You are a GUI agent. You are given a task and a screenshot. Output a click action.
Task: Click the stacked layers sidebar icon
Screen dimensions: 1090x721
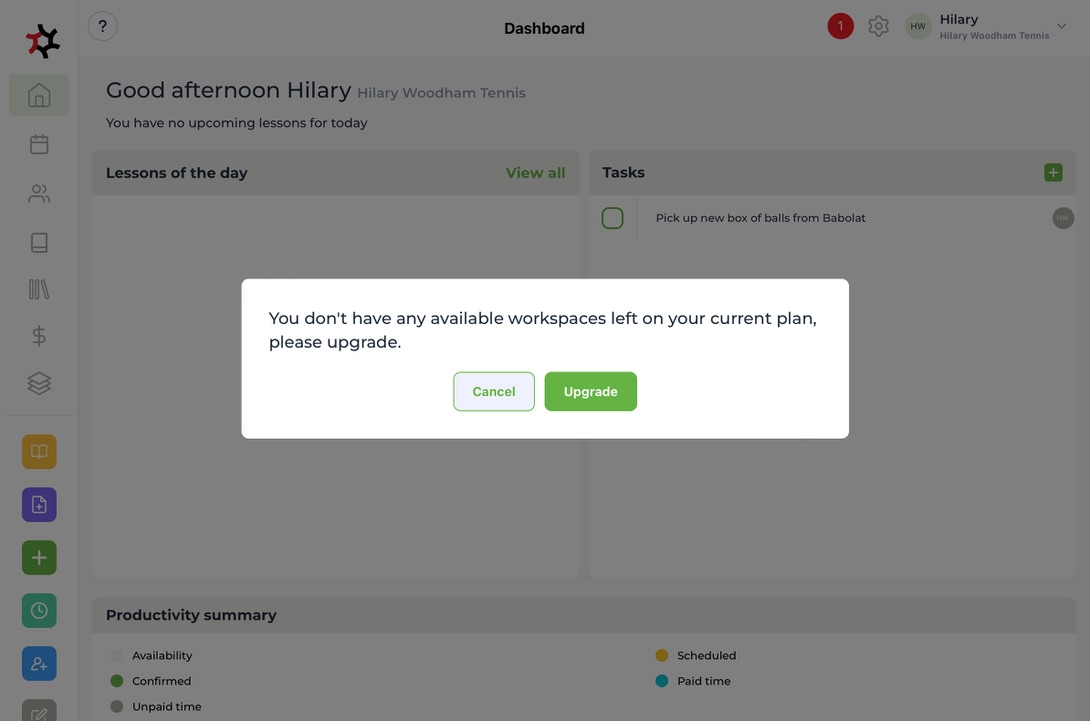pos(39,383)
